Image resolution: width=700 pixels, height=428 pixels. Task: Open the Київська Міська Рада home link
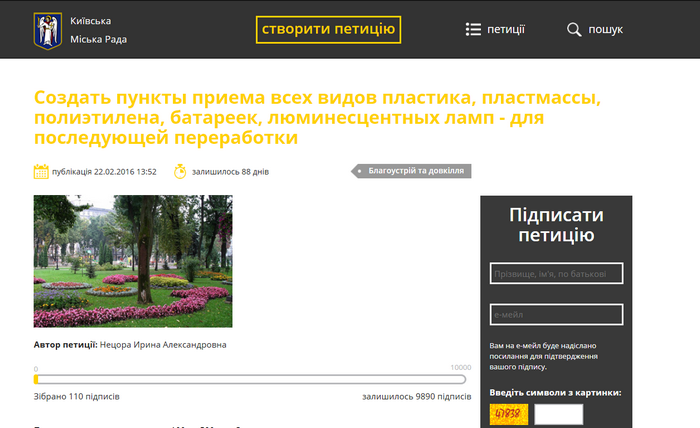pos(98,30)
